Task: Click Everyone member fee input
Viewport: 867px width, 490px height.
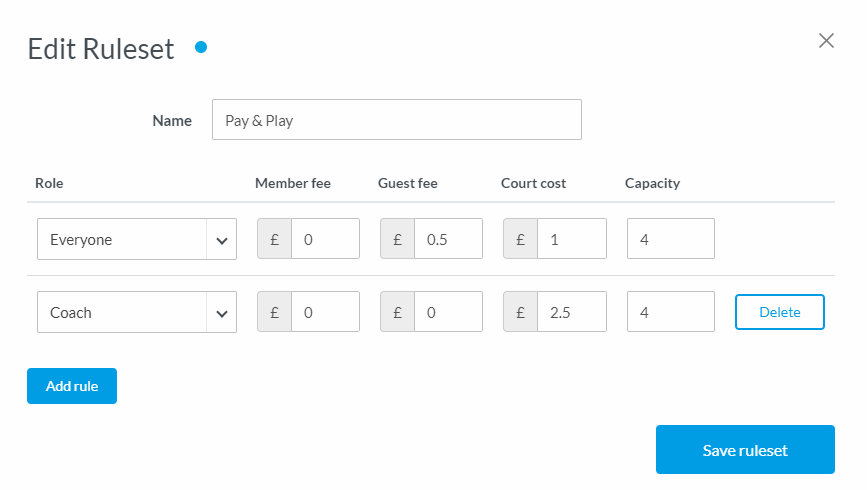Action: 325,240
